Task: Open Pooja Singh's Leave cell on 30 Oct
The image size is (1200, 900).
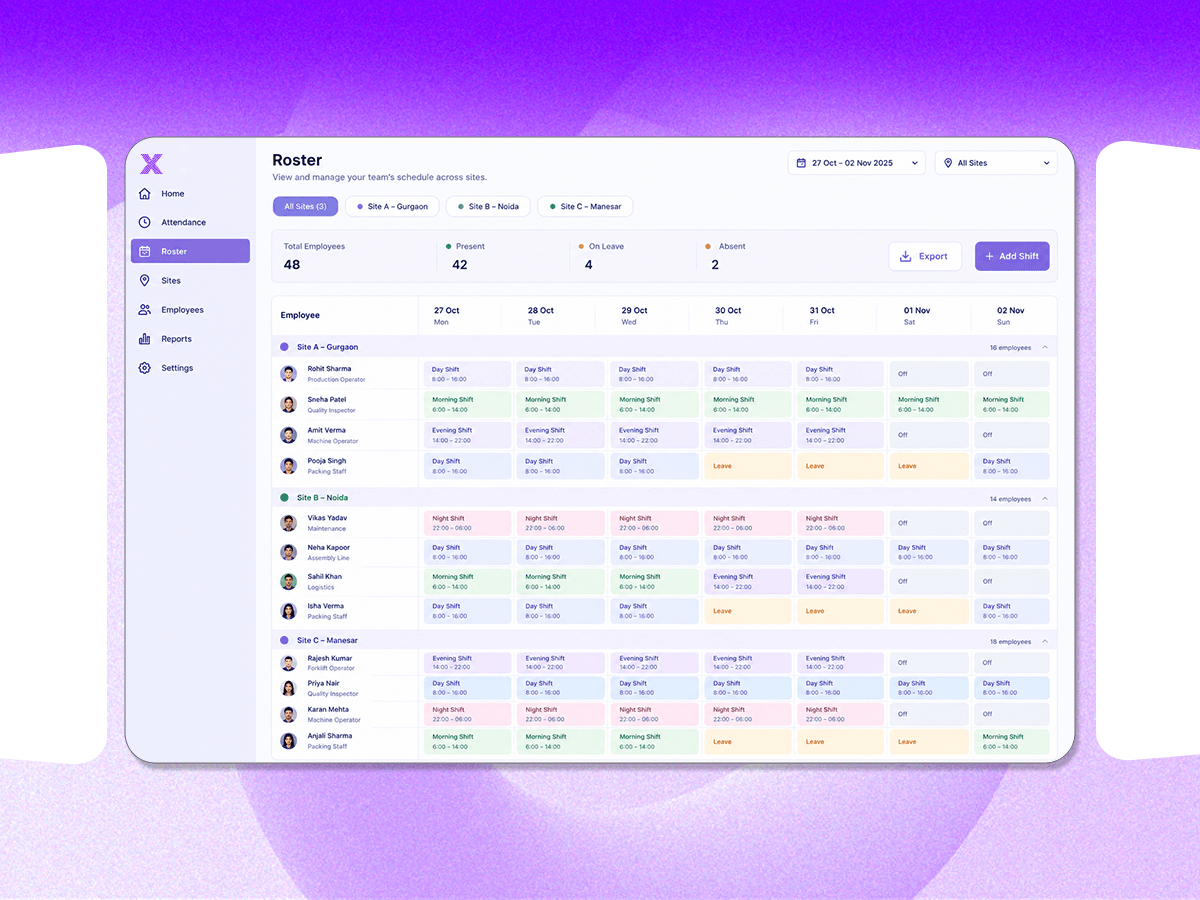Action: pyautogui.click(x=748, y=466)
